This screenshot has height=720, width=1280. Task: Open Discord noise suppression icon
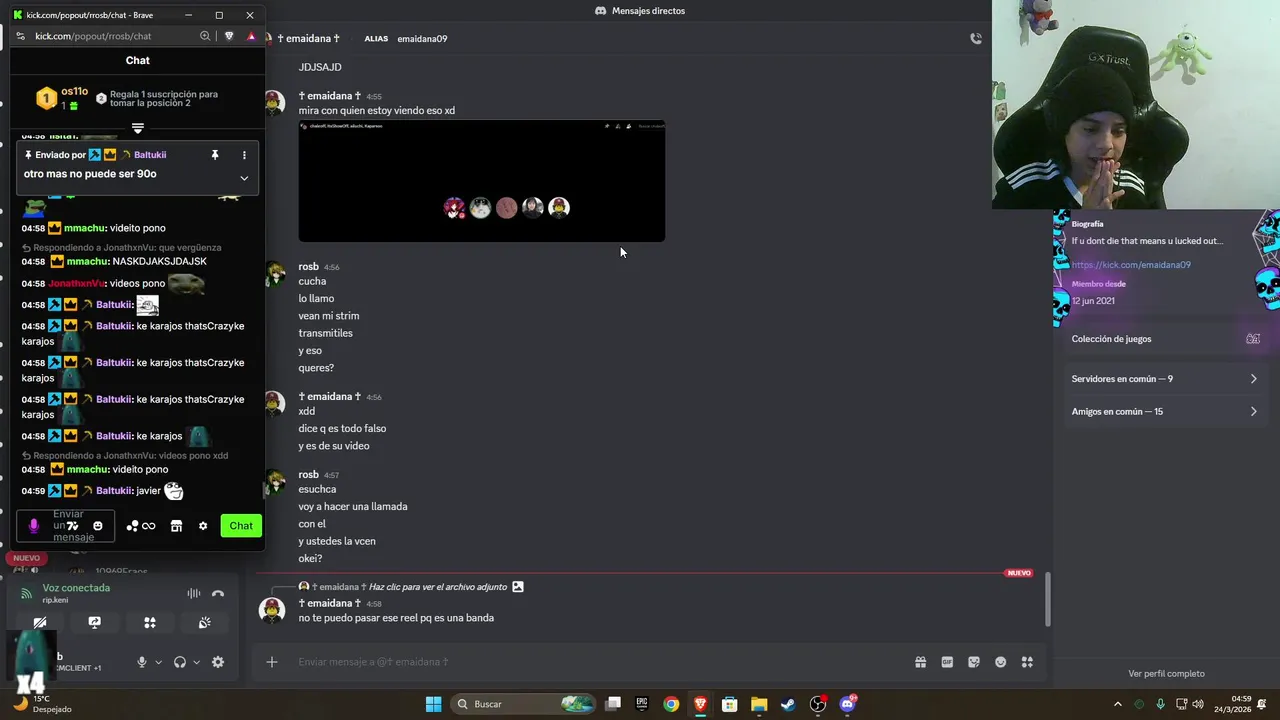[x=194, y=594]
